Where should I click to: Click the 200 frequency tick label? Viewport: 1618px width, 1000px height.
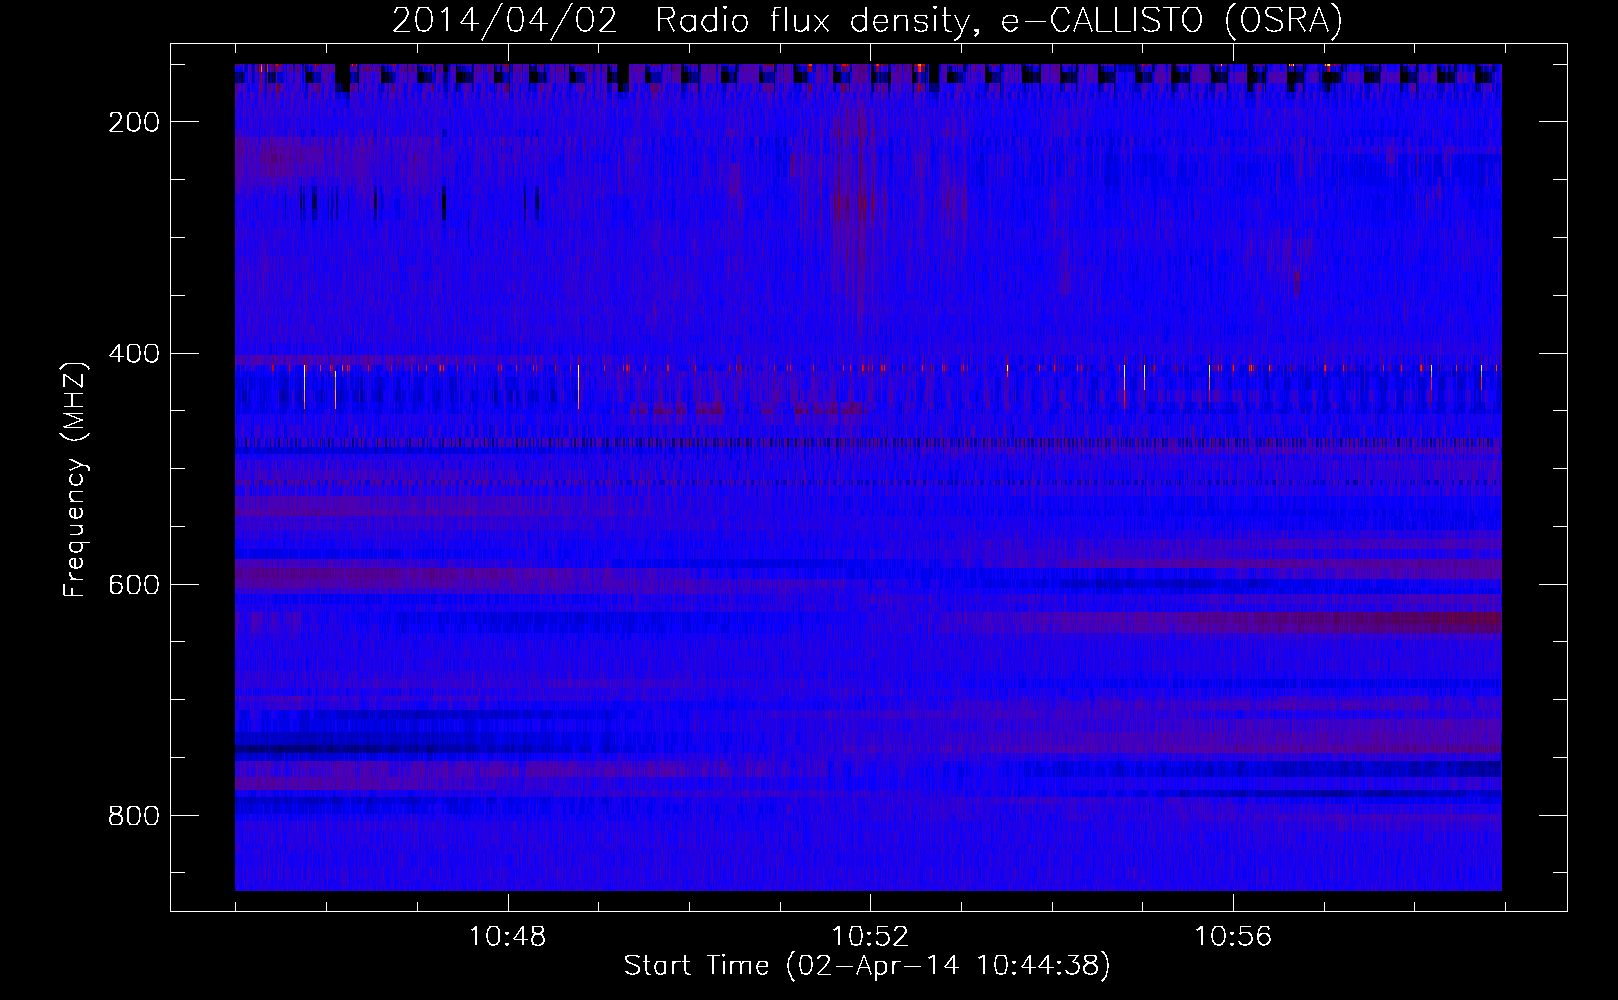tap(134, 122)
